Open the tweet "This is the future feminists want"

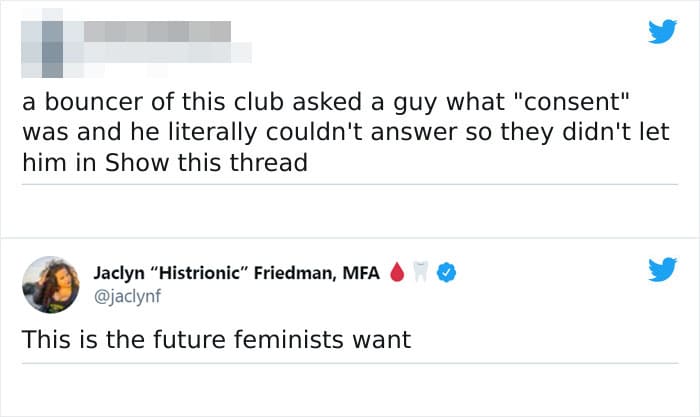click(x=216, y=339)
